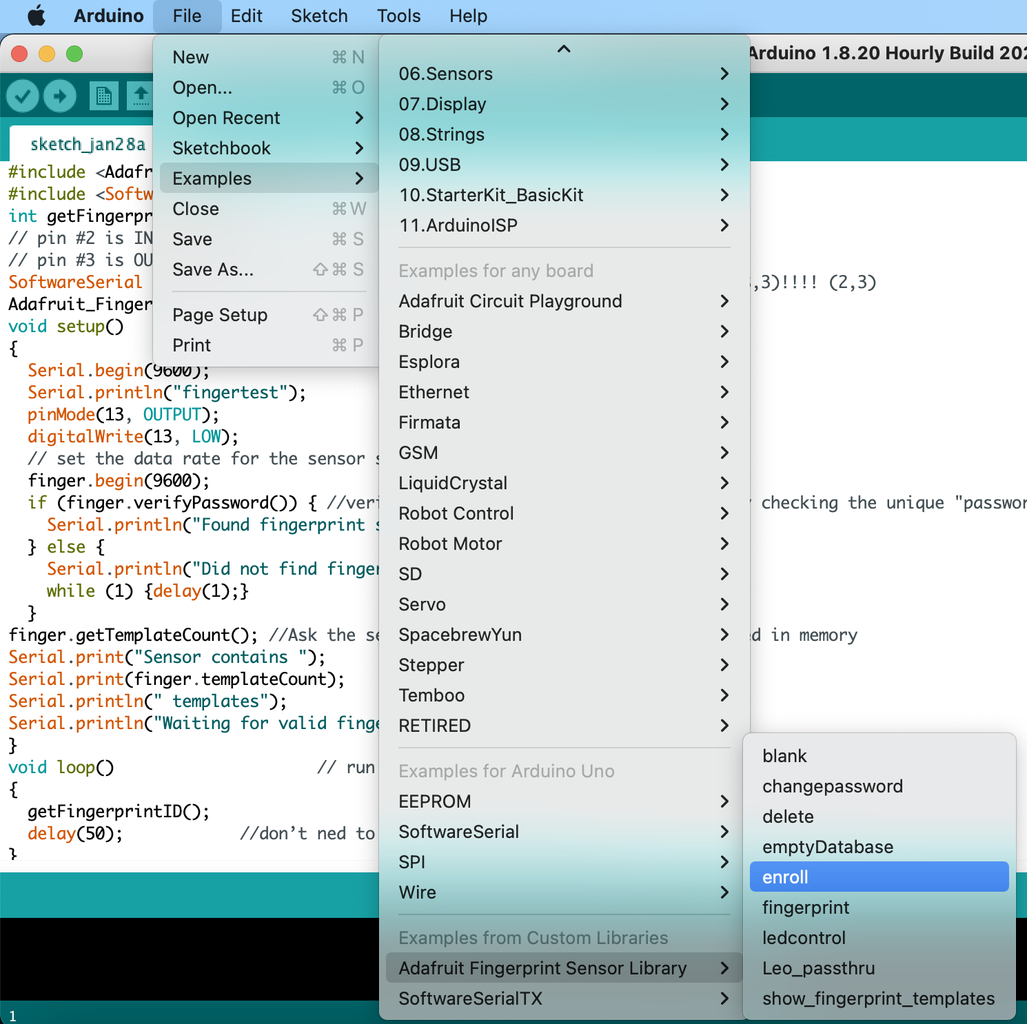Viewport: 1027px width, 1024px height.
Task: Open the Apple logo system menu
Action: pyautogui.click(x=37, y=16)
